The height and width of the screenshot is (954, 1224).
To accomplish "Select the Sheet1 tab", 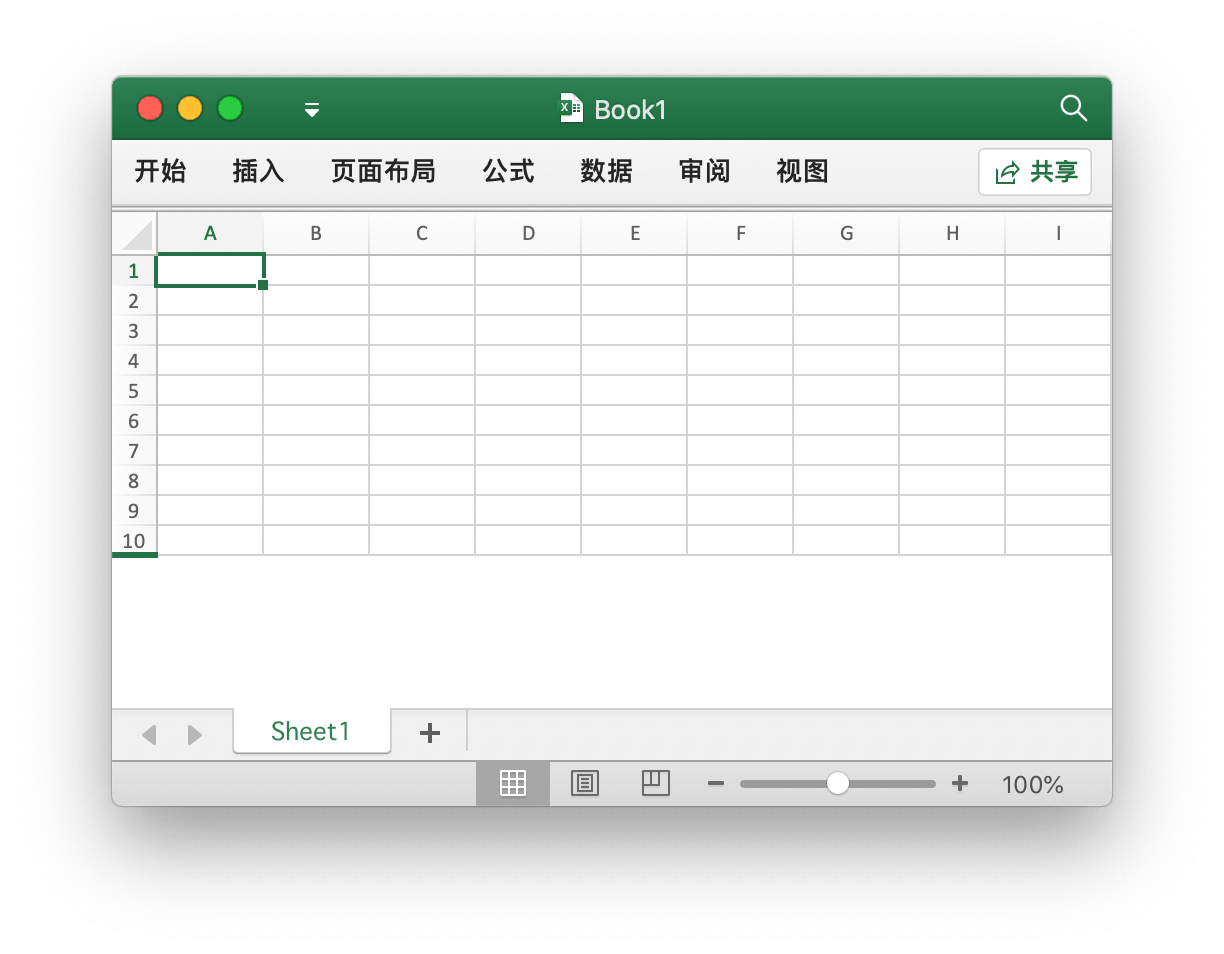I will [x=311, y=731].
